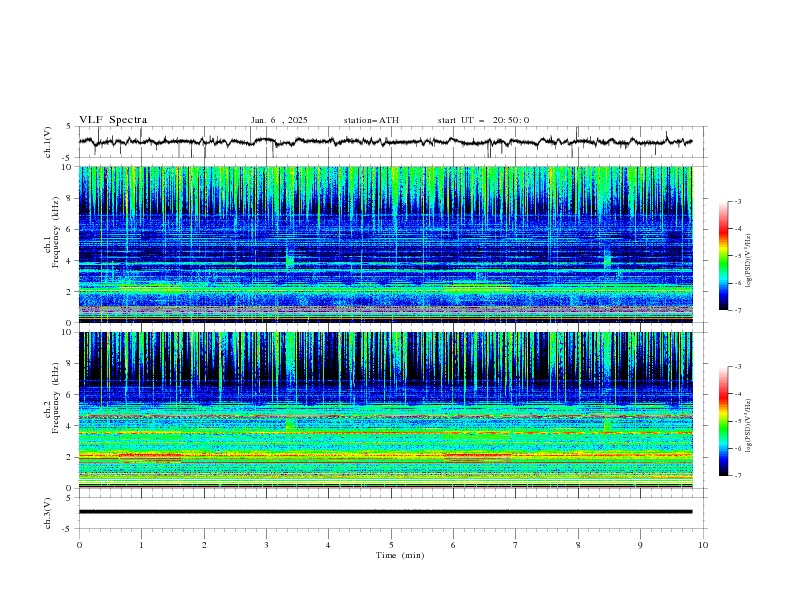Click the "station=ATH" label

coord(371,120)
